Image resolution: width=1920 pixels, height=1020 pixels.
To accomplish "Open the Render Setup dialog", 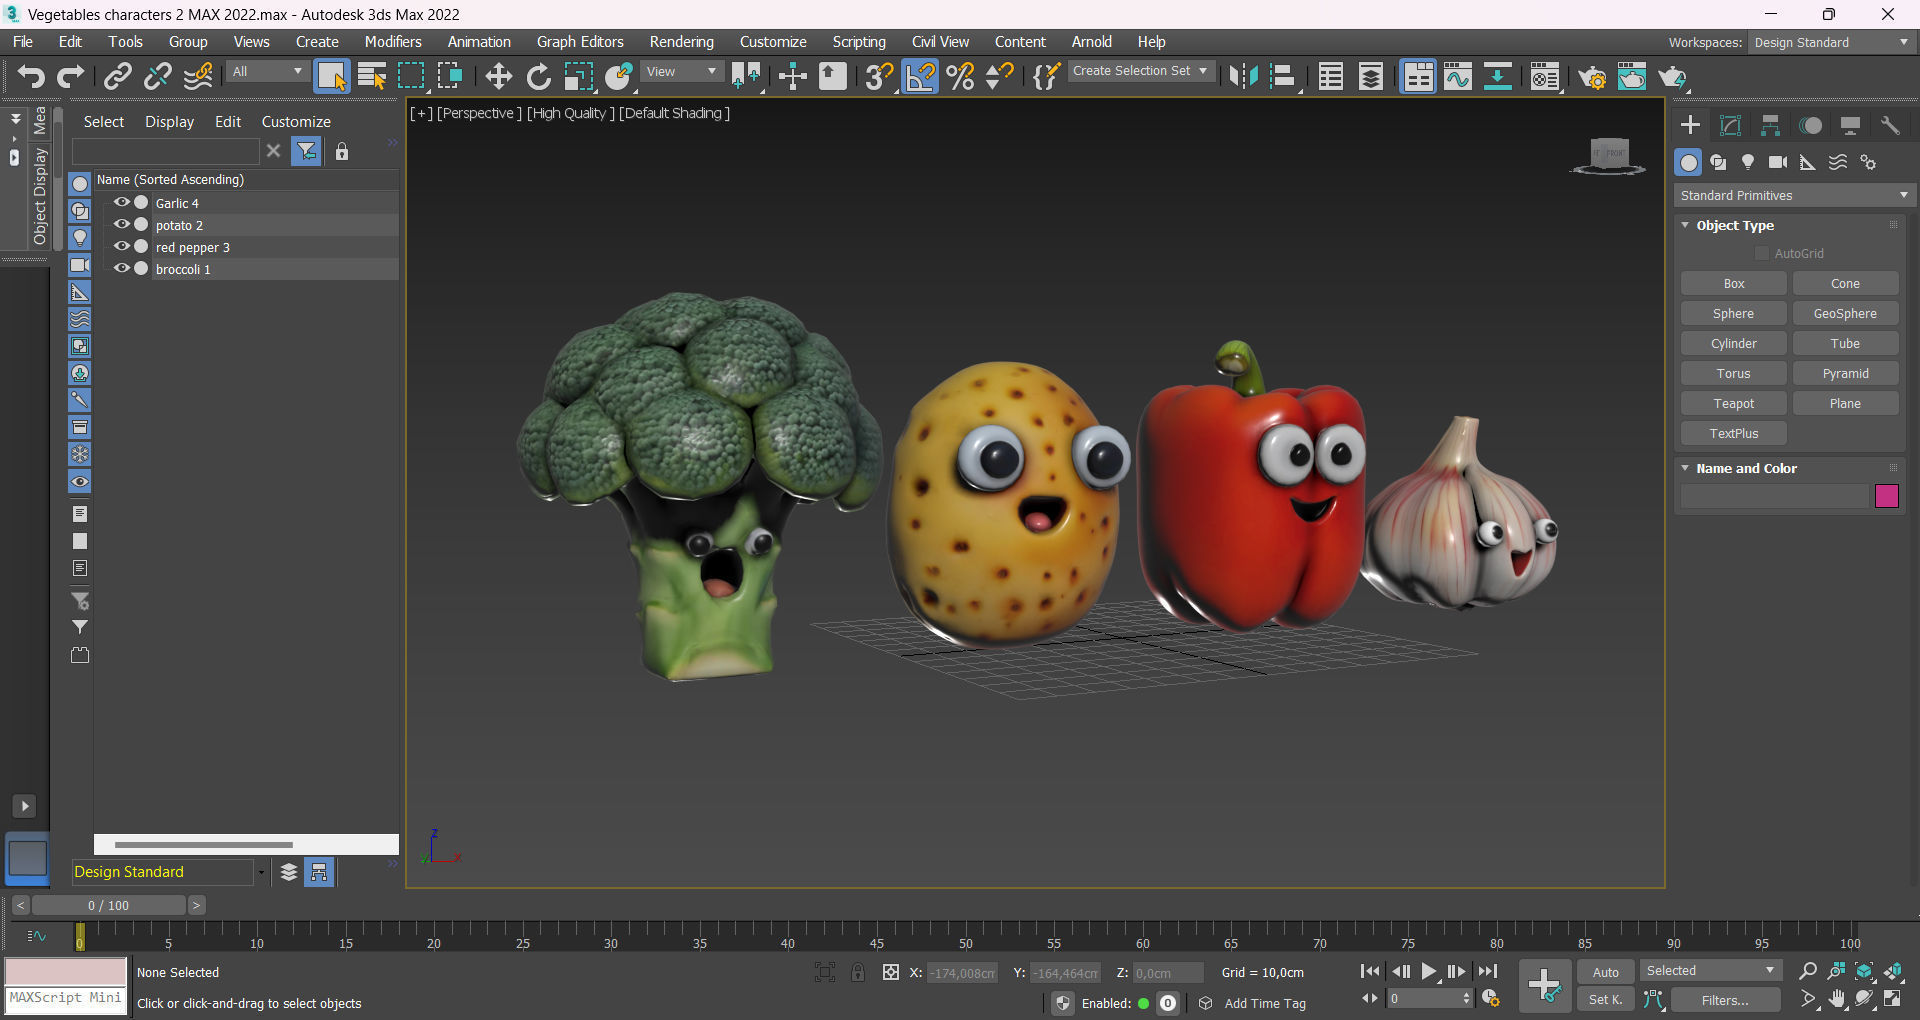I will click(1592, 76).
